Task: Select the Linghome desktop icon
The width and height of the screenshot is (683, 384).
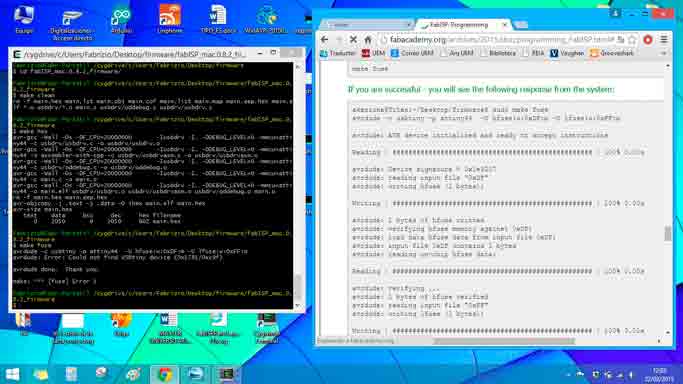Action: click(169, 19)
